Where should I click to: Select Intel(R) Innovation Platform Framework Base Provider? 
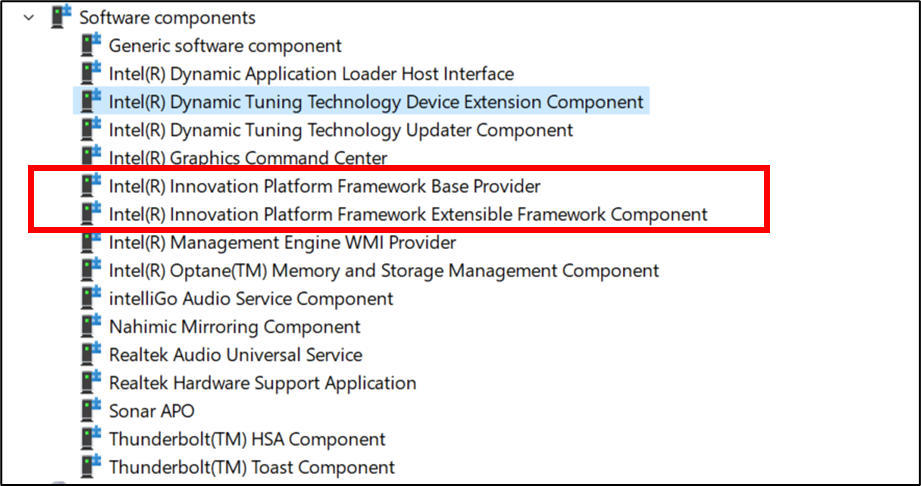click(x=324, y=186)
